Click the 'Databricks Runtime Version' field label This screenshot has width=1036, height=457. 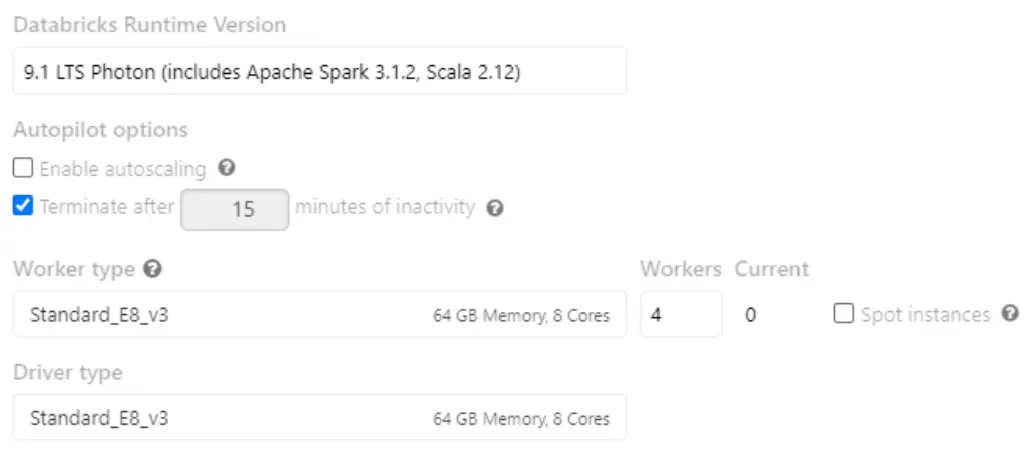click(149, 25)
